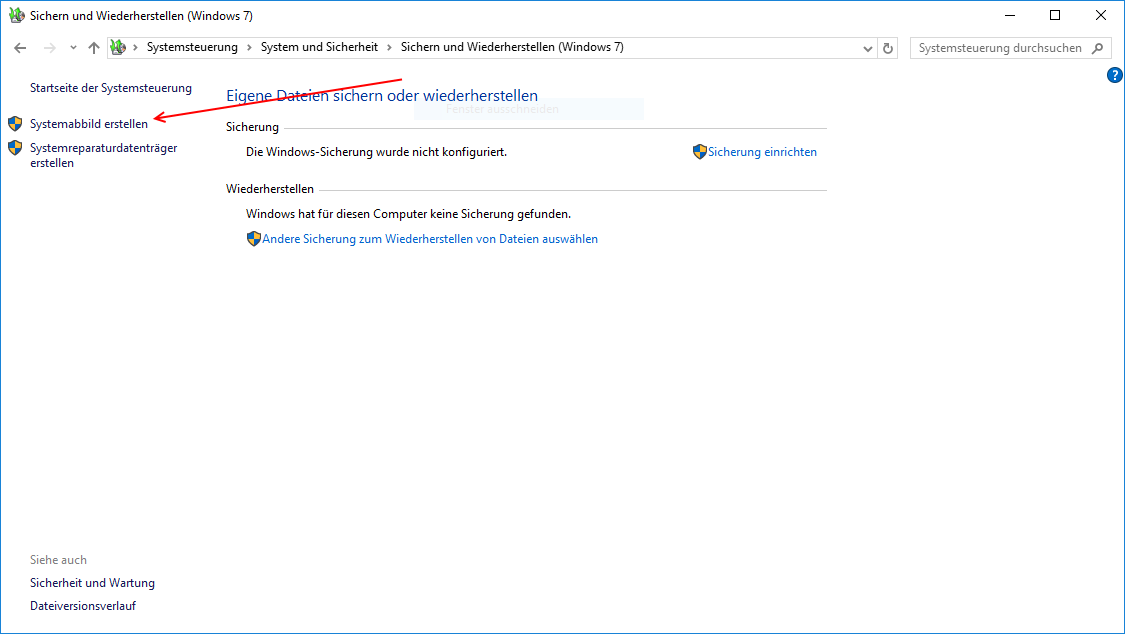Click the shield icon next to Sicherung einrichten
This screenshot has height=634, width=1125.
[700, 151]
